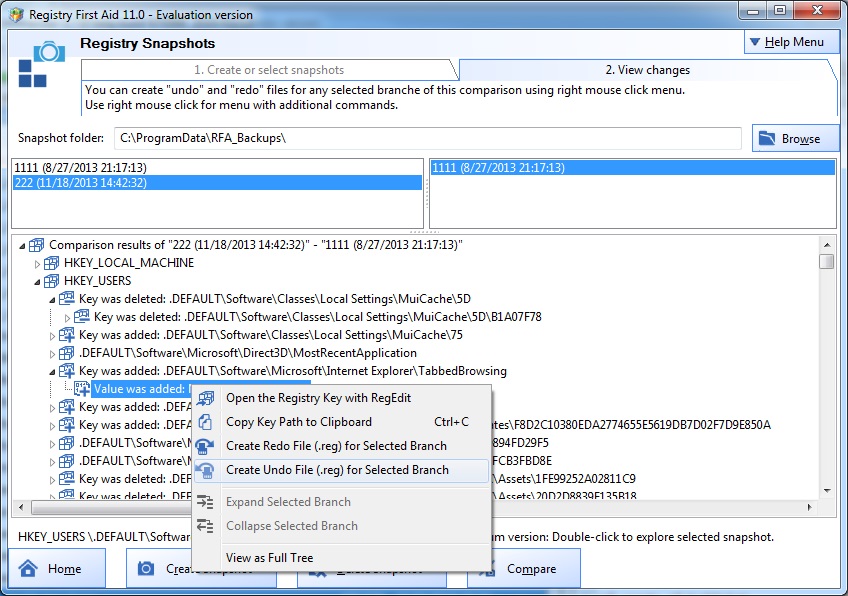
Task: Switch to the View changes tab
Action: point(647,70)
